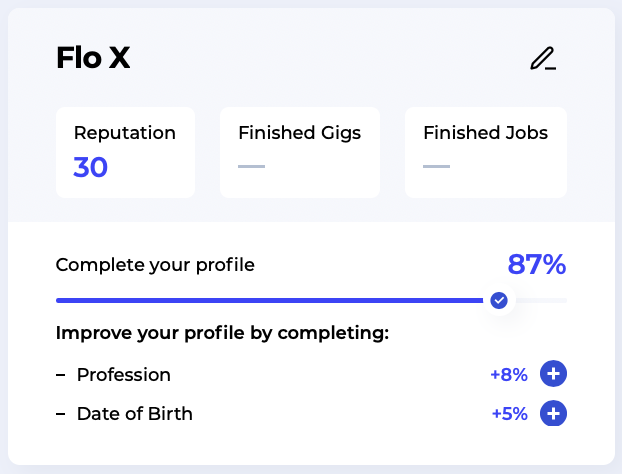
Task: Click the +5% Date of Birth bonus
Action: [x=510, y=414]
